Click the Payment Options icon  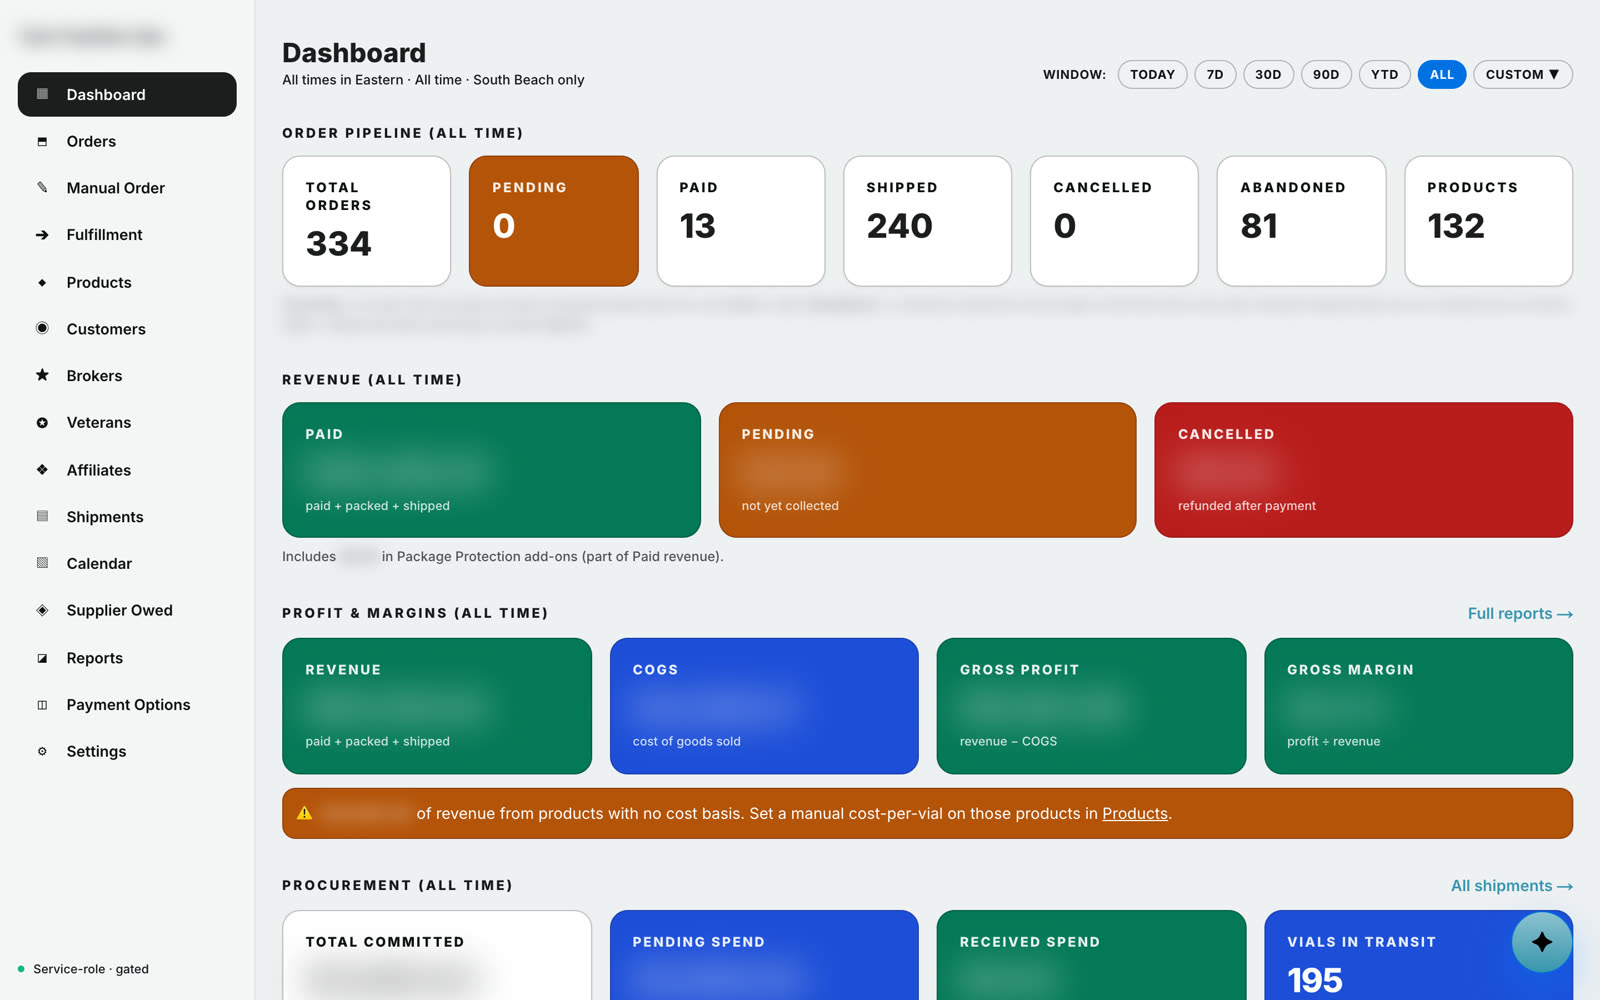click(x=42, y=705)
